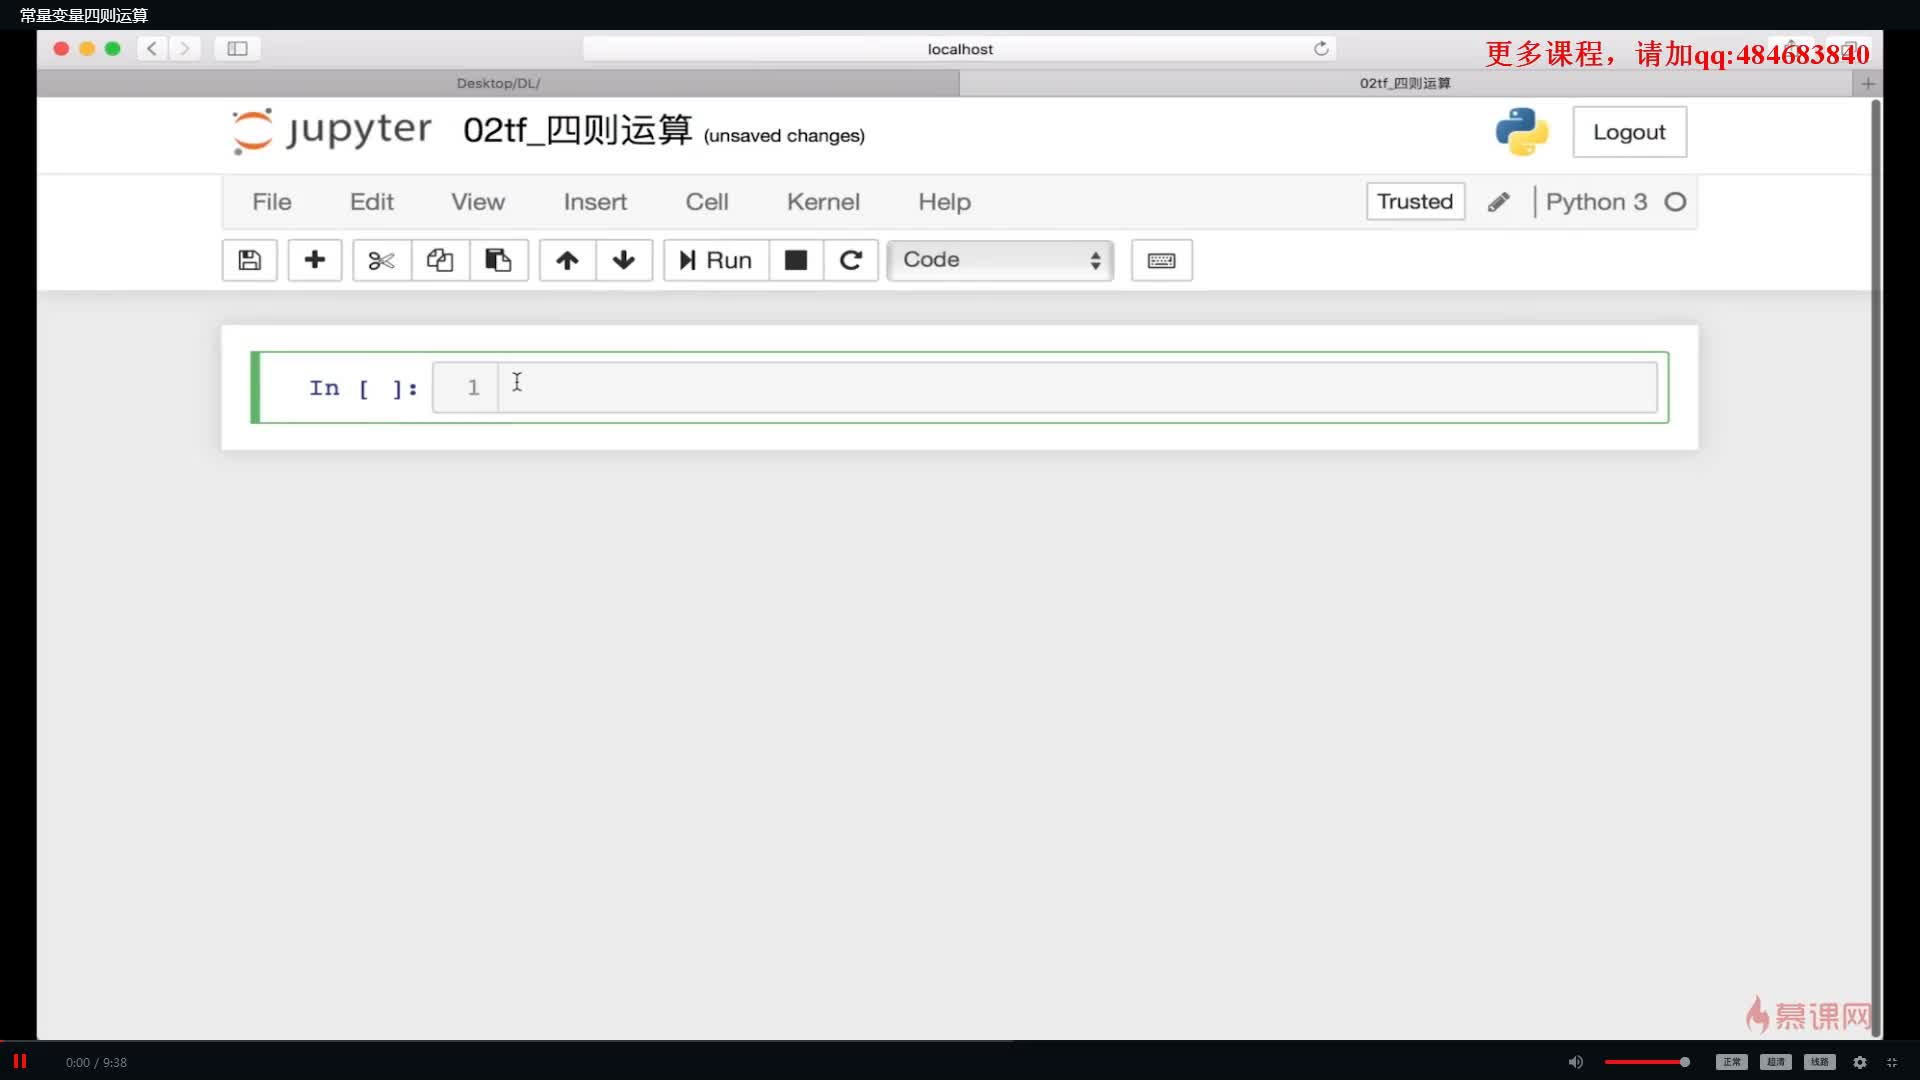Screen dimensions: 1920x1080
Task: Go forward with browser forward arrow
Action: 184,48
